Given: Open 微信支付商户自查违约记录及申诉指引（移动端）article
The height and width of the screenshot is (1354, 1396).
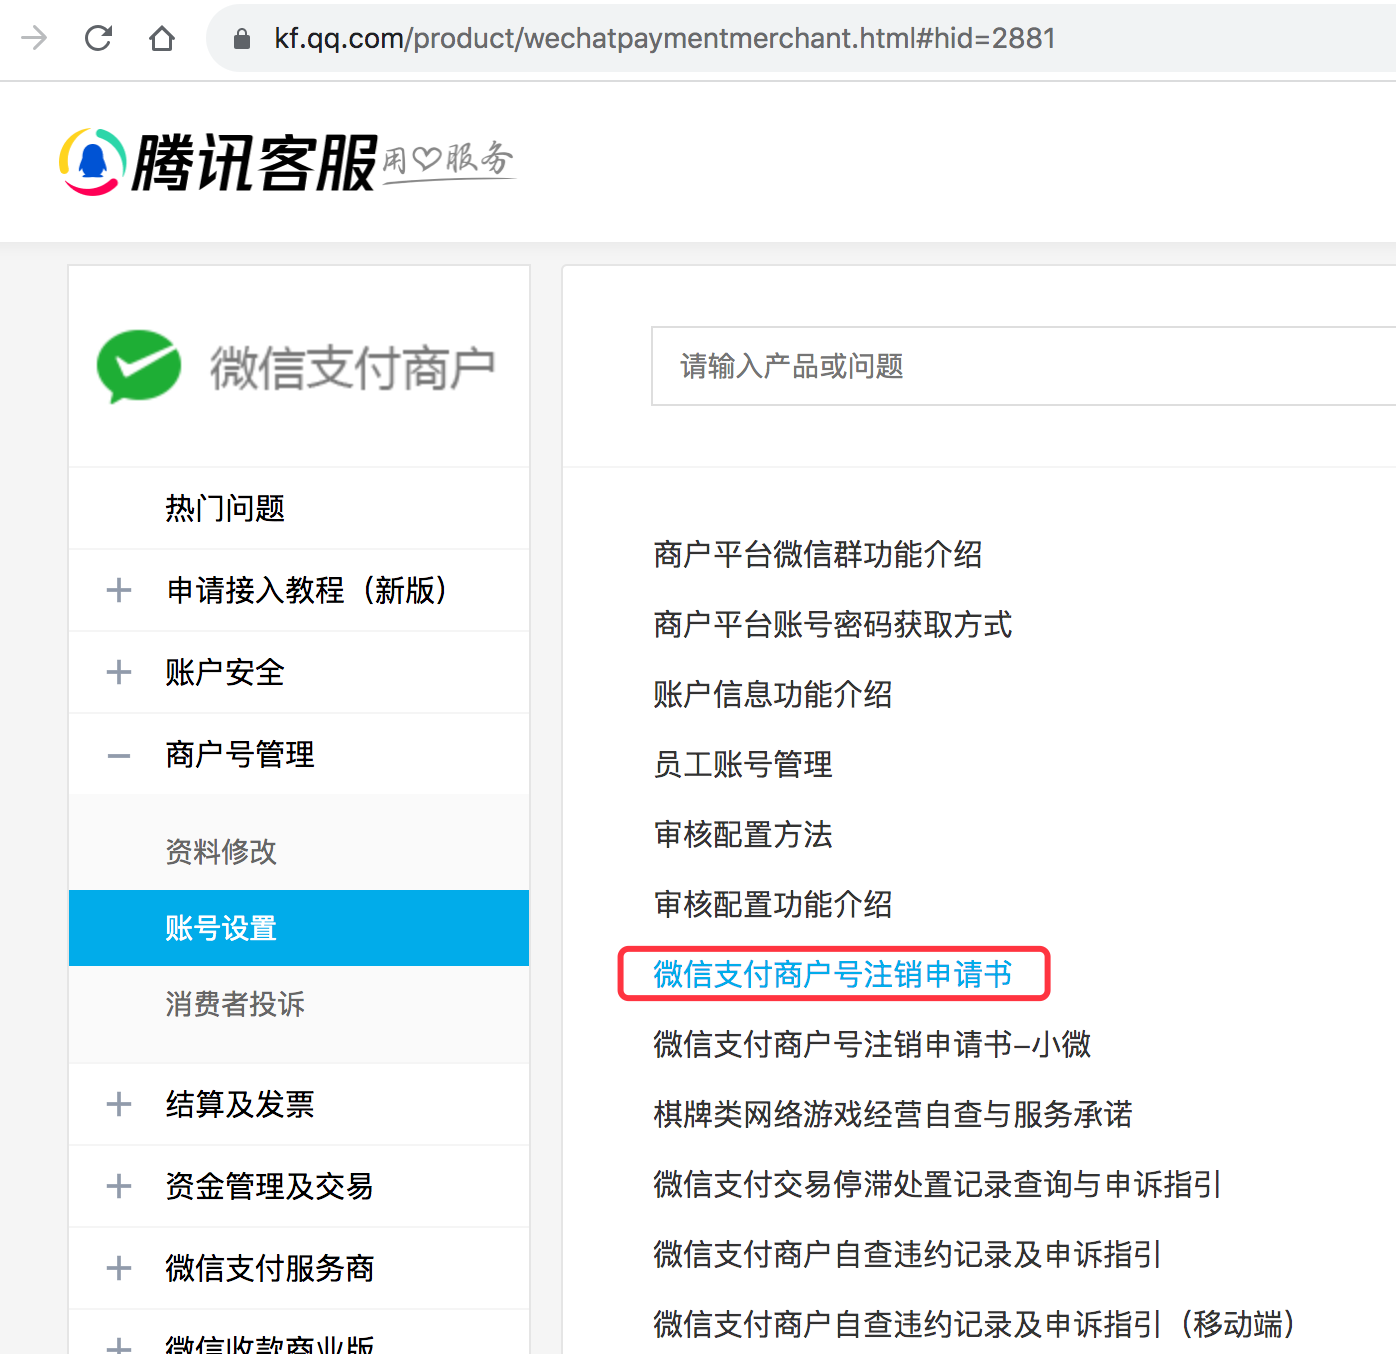Looking at the screenshot, I should point(975,1324).
